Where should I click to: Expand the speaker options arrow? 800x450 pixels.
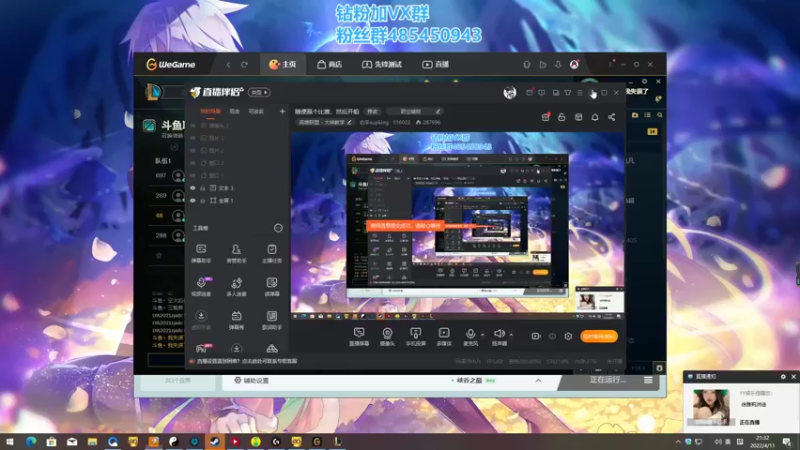pos(511,335)
